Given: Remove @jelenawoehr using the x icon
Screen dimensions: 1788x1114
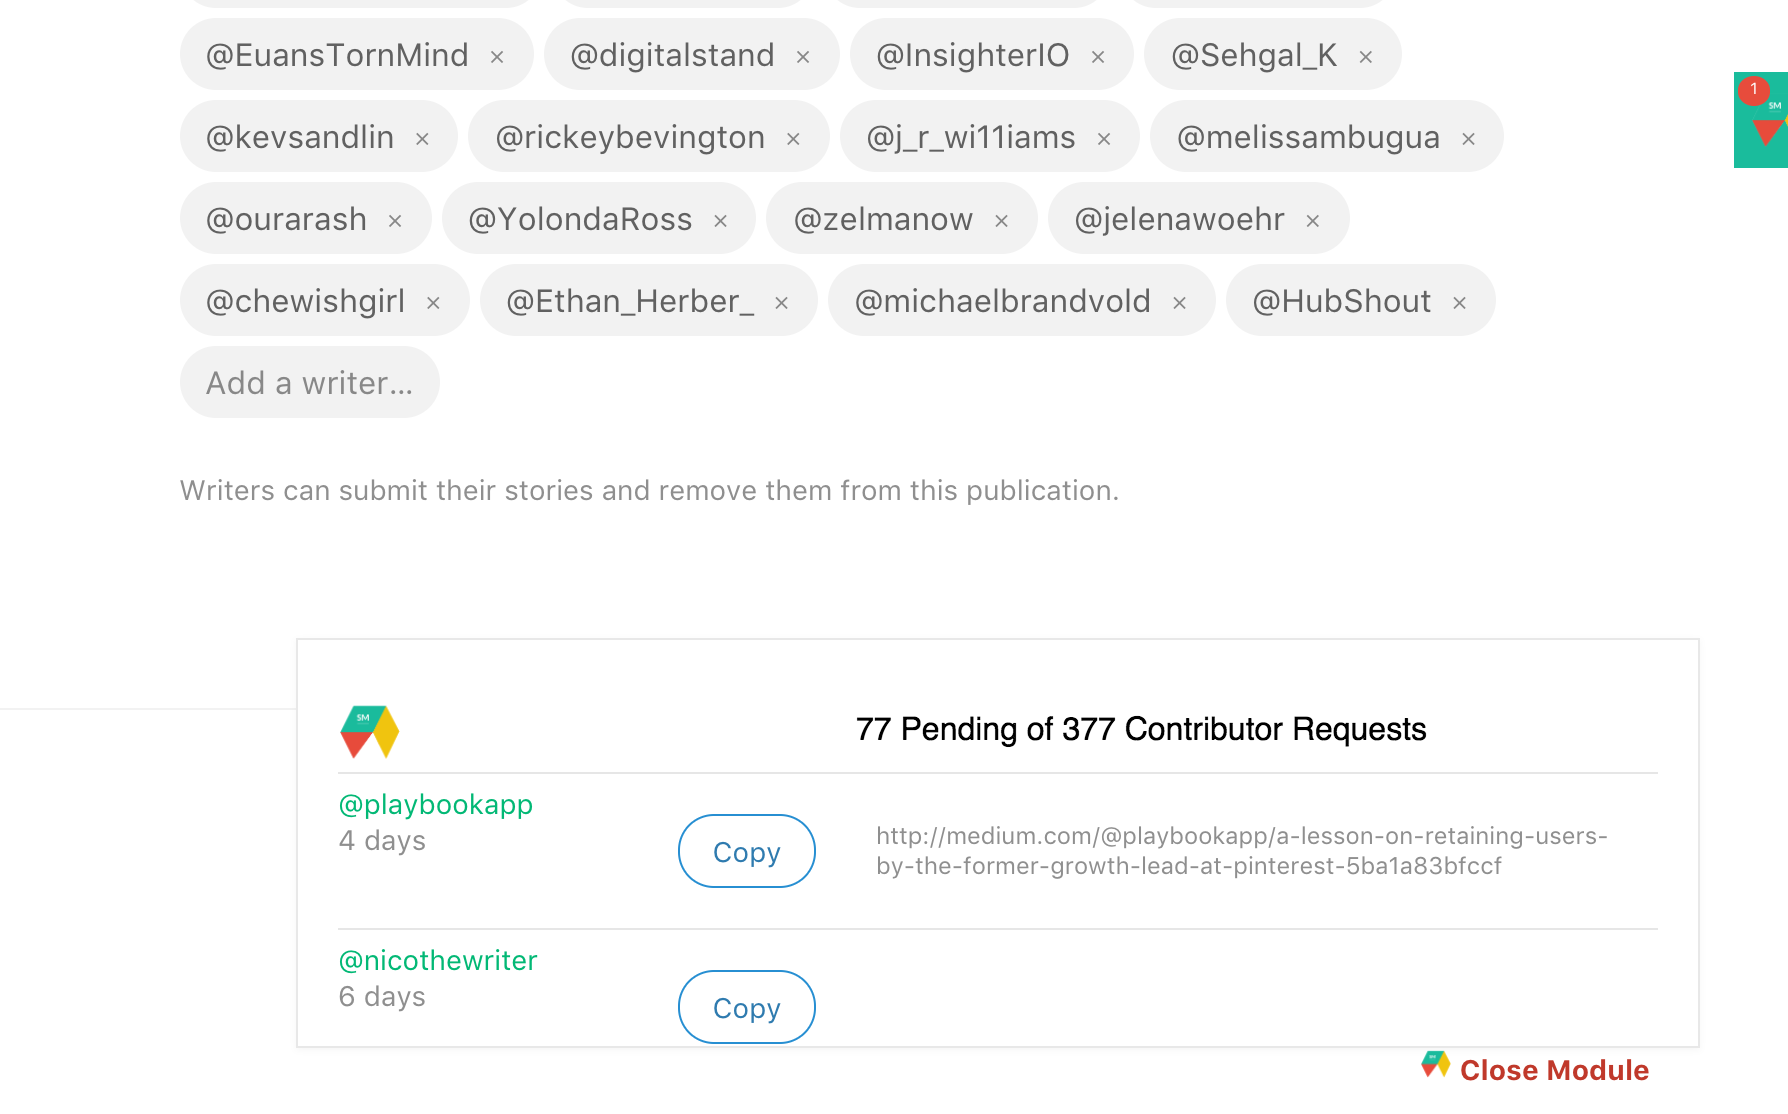Looking at the screenshot, I should pyautogui.click(x=1313, y=222).
